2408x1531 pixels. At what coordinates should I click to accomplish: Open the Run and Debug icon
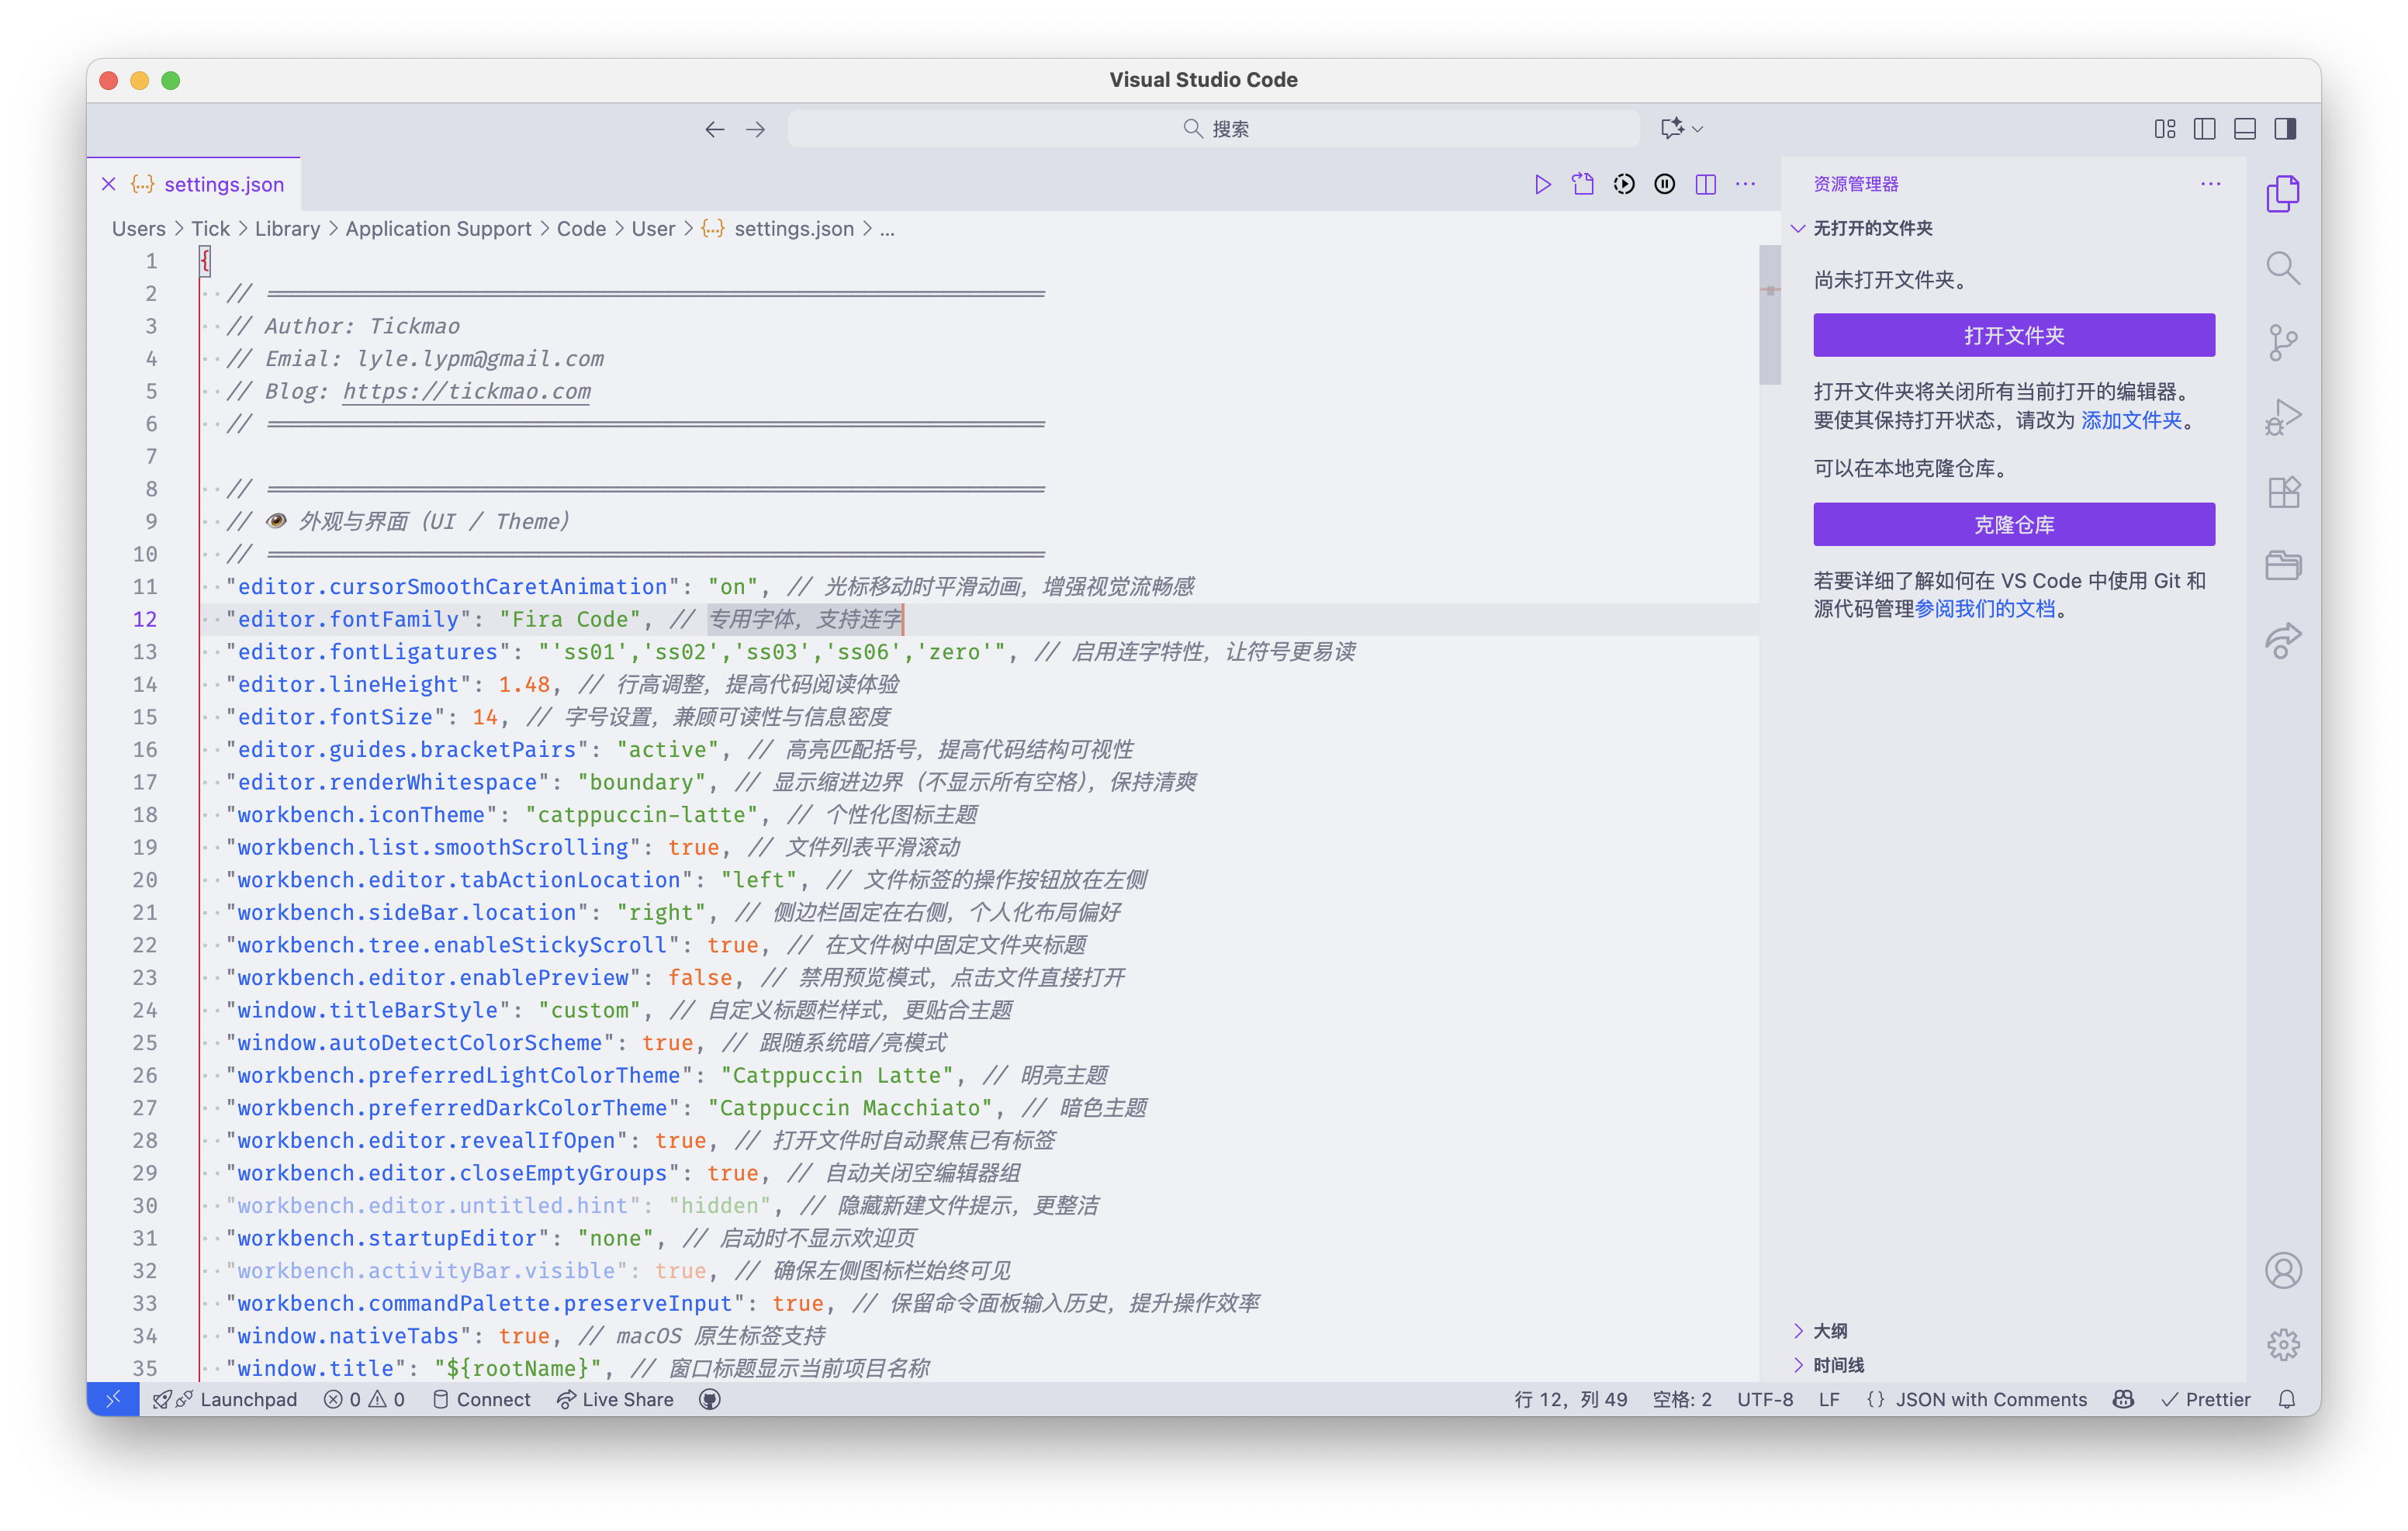tap(2283, 417)
